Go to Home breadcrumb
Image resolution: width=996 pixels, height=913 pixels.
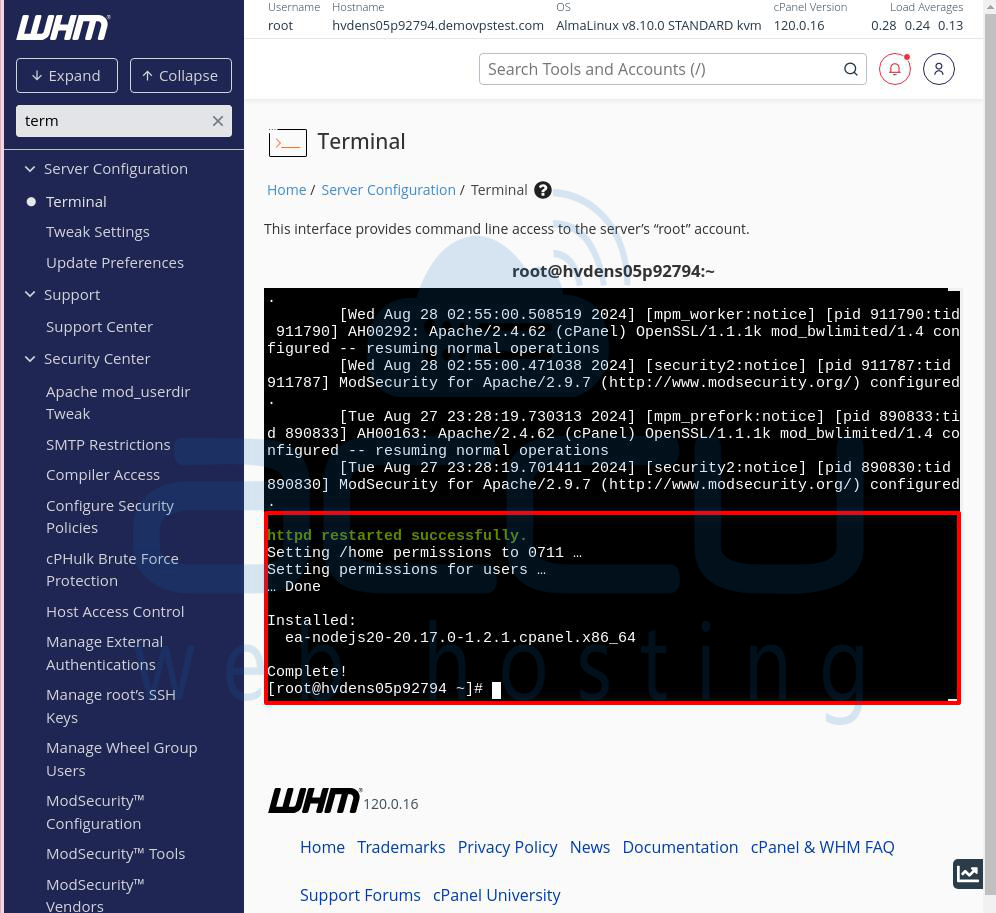[286, 190]
